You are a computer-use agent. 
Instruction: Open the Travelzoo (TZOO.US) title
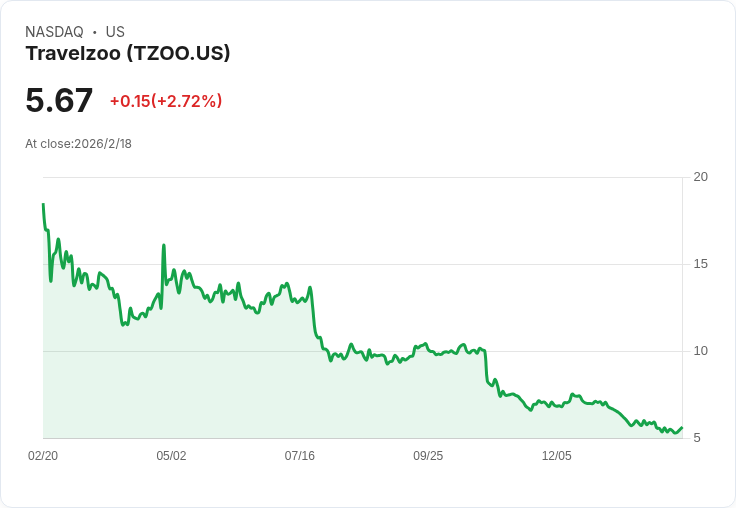(128, 53)
